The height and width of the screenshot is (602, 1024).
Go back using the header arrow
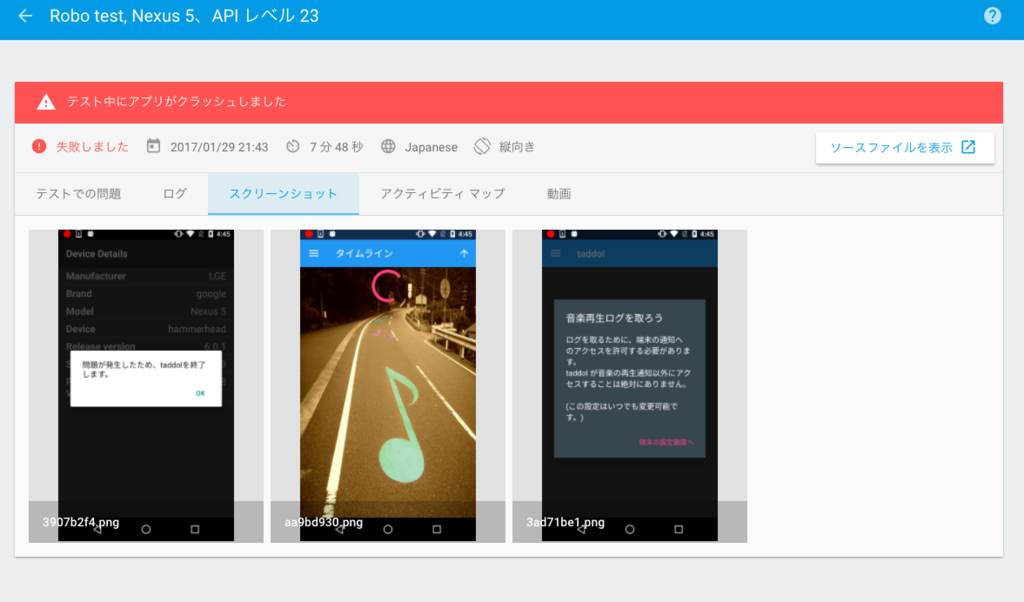tap(25, 16)
